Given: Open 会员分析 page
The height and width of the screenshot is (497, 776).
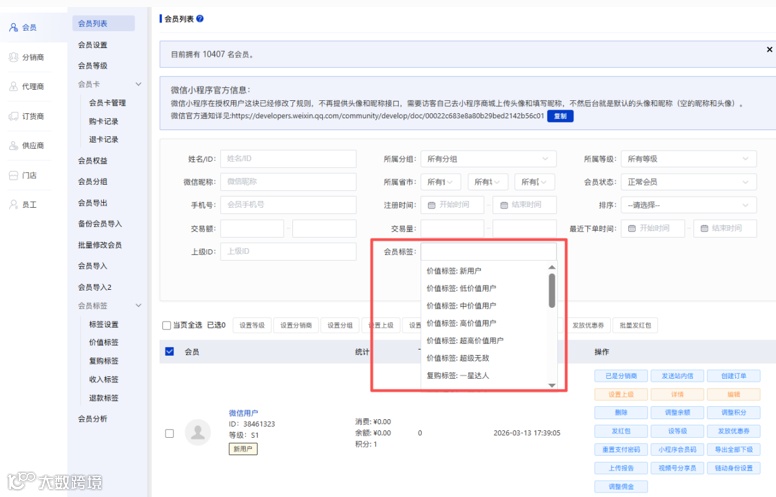Looking at the screenshot, I should [x=93, y=419].
